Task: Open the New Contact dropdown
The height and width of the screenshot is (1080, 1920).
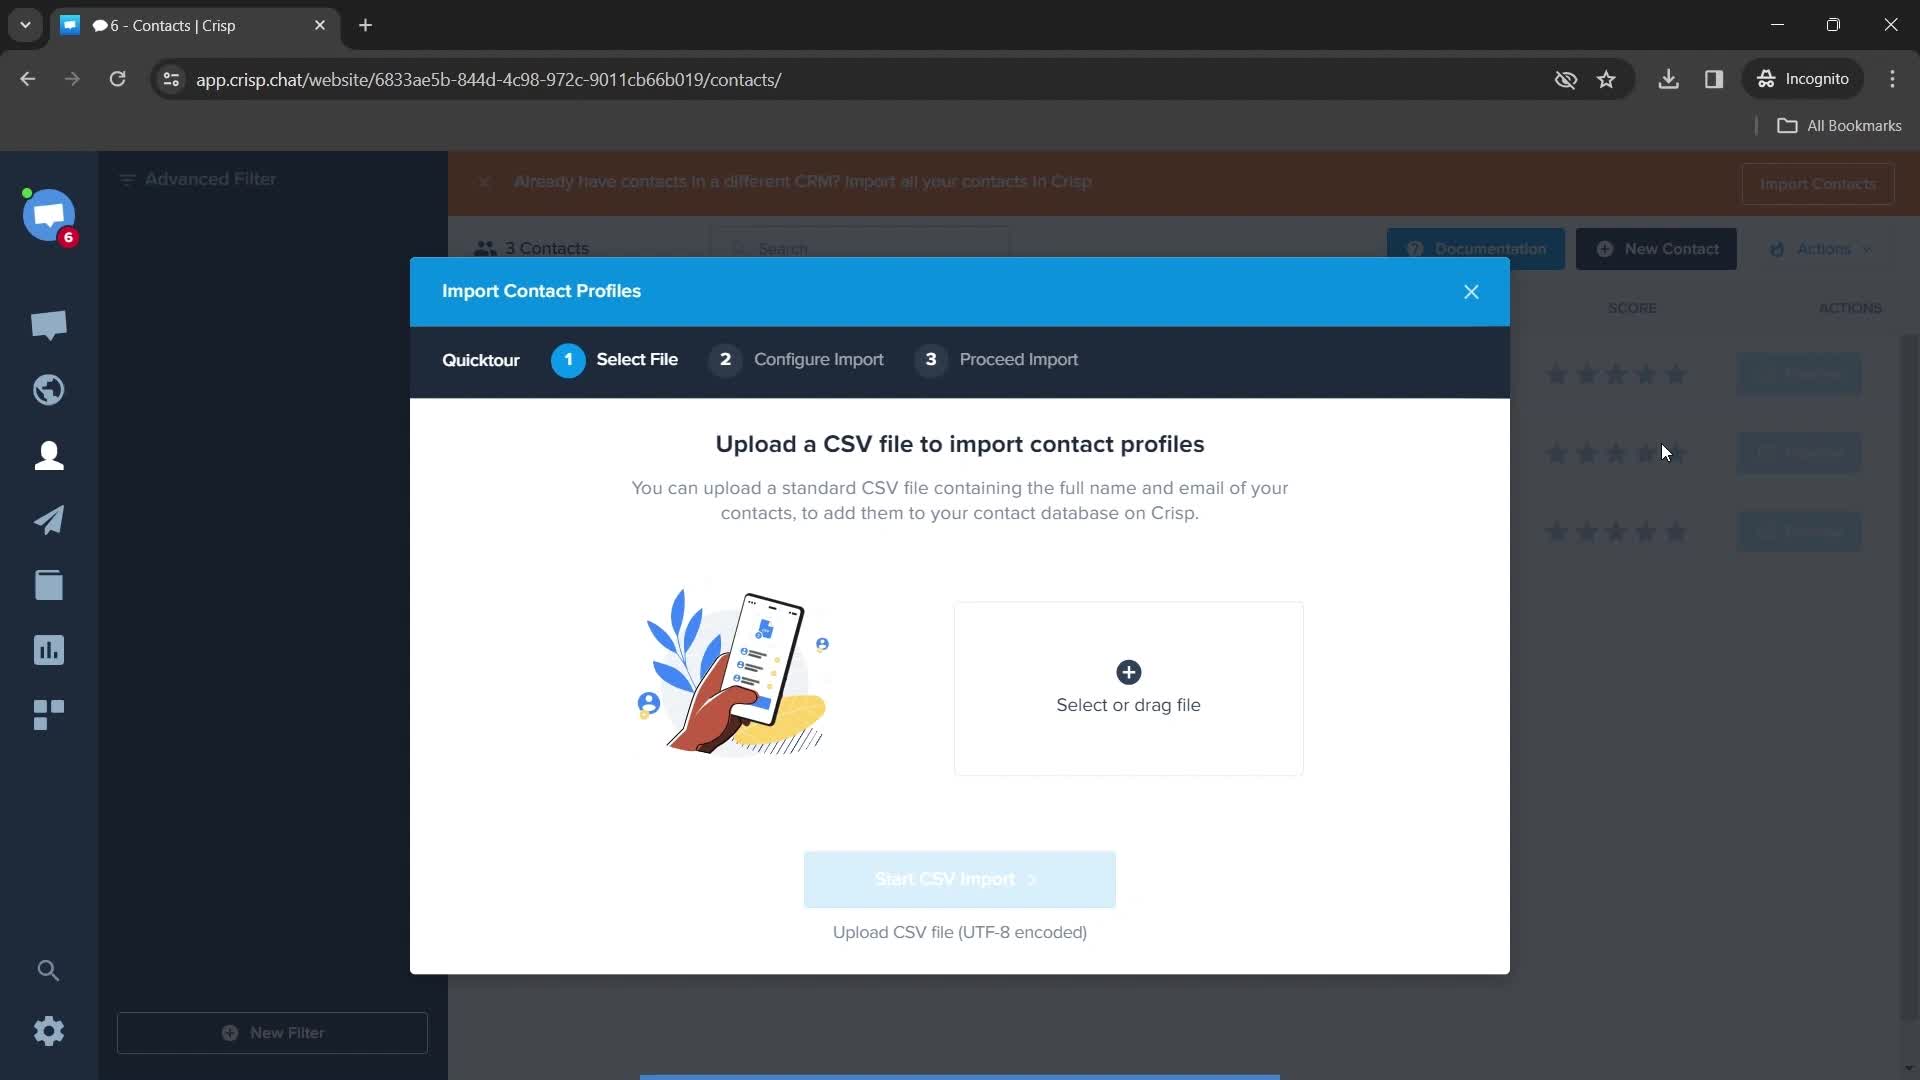Action: tap(1658, 249)
